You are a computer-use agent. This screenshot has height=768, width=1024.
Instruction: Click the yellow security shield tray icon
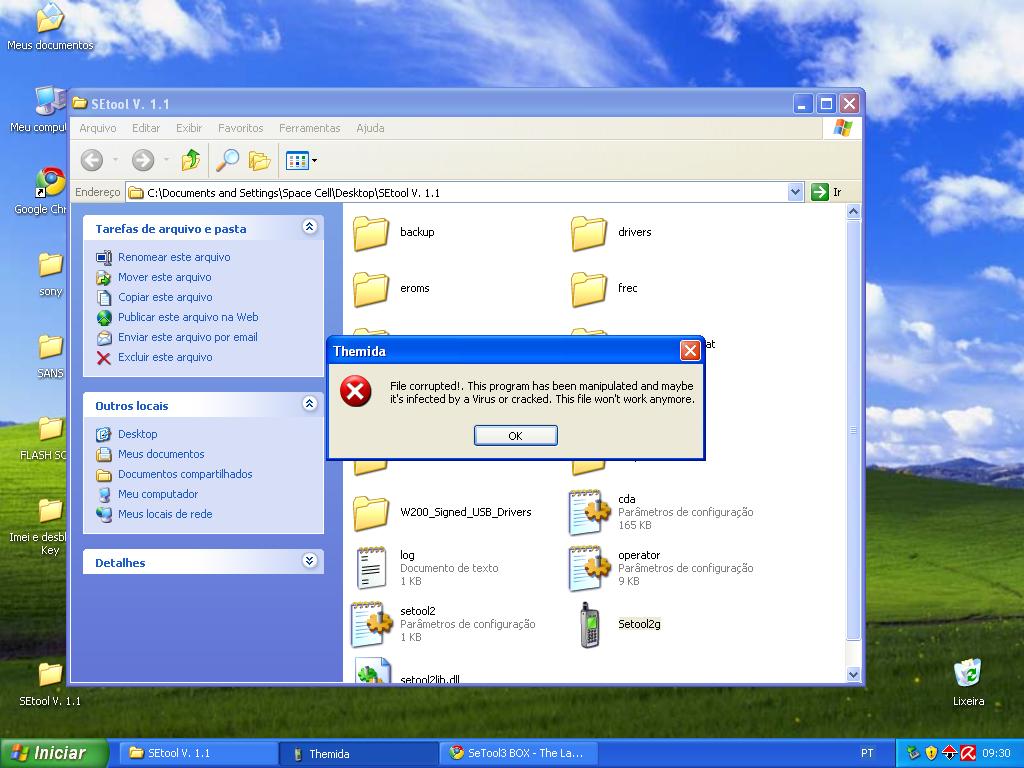point(931,754)
